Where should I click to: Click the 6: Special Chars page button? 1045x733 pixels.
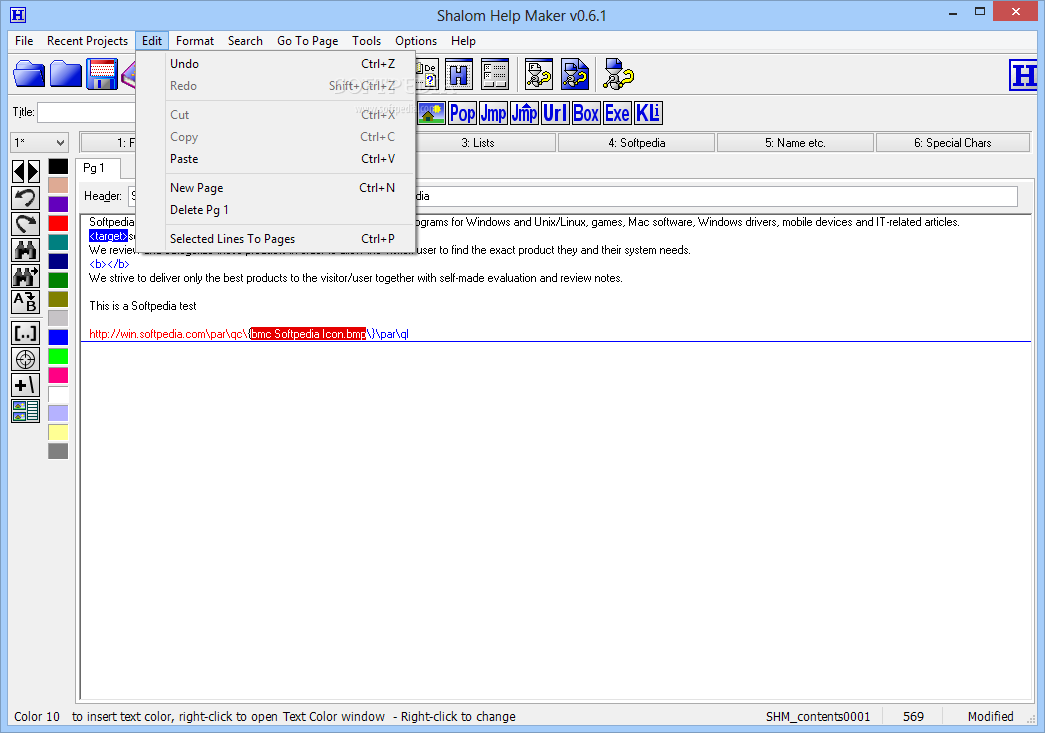[953, 143]
